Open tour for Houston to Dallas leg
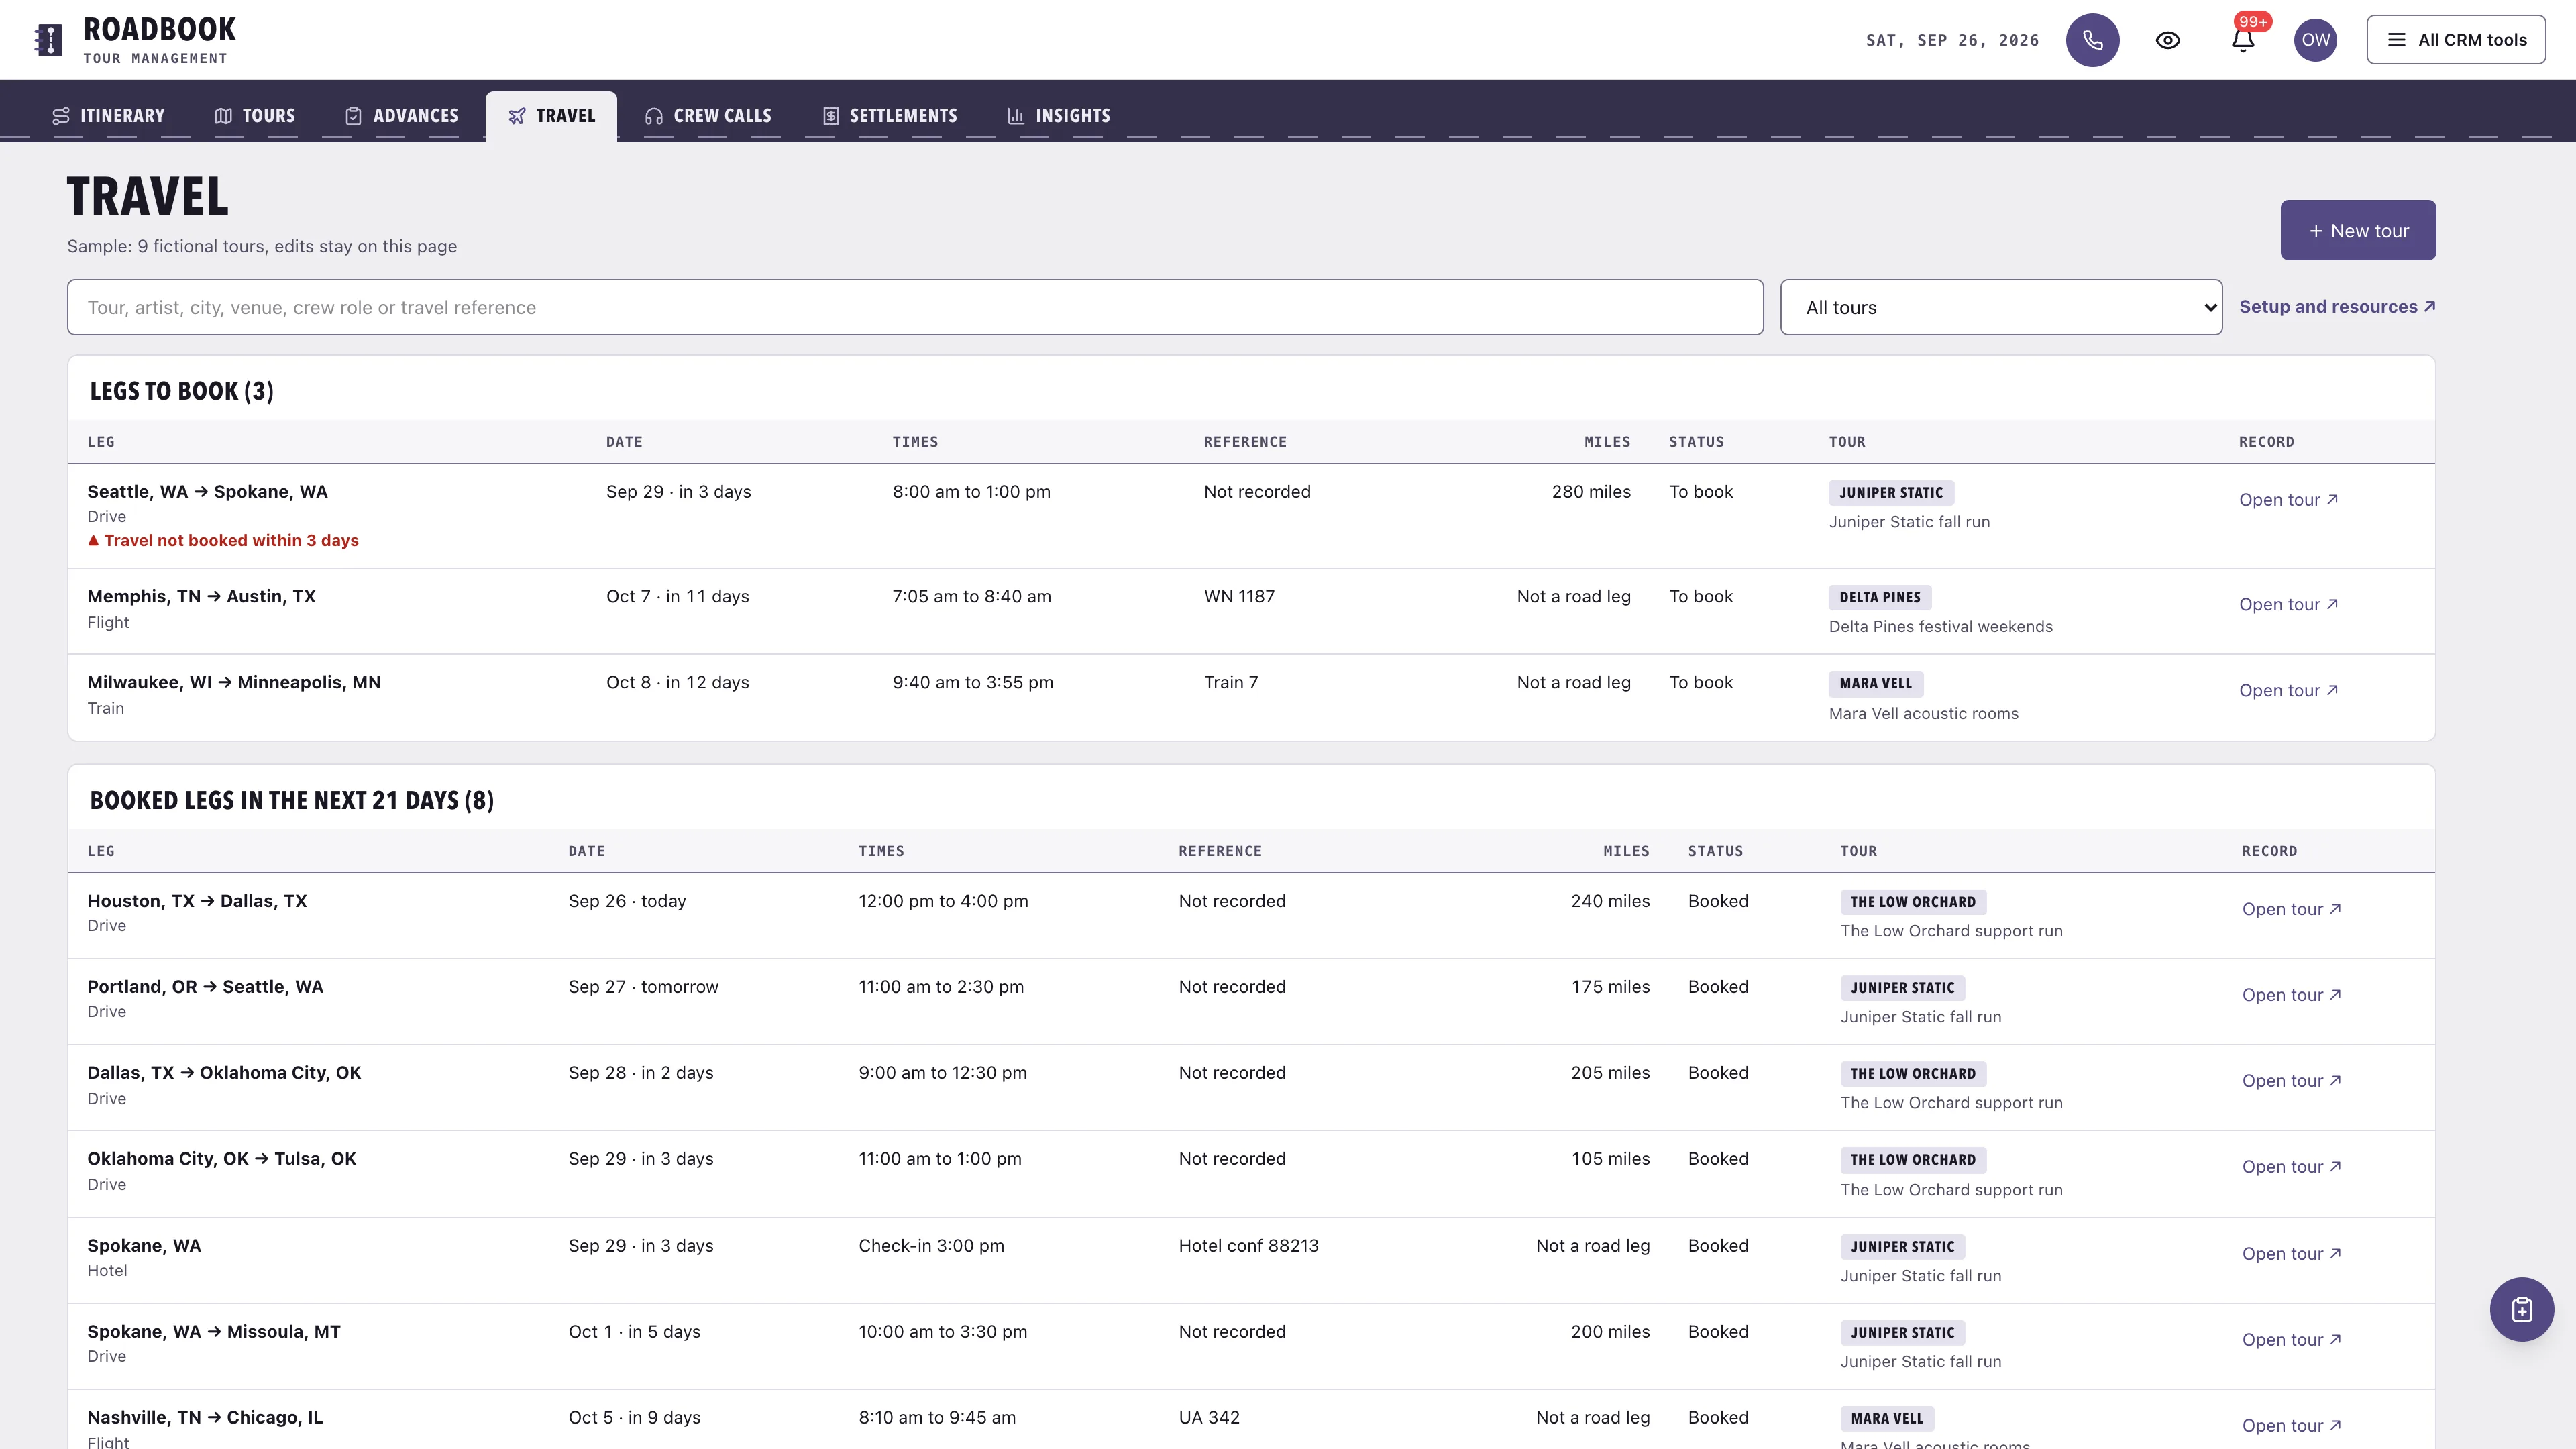 [x=2291, y=909]
